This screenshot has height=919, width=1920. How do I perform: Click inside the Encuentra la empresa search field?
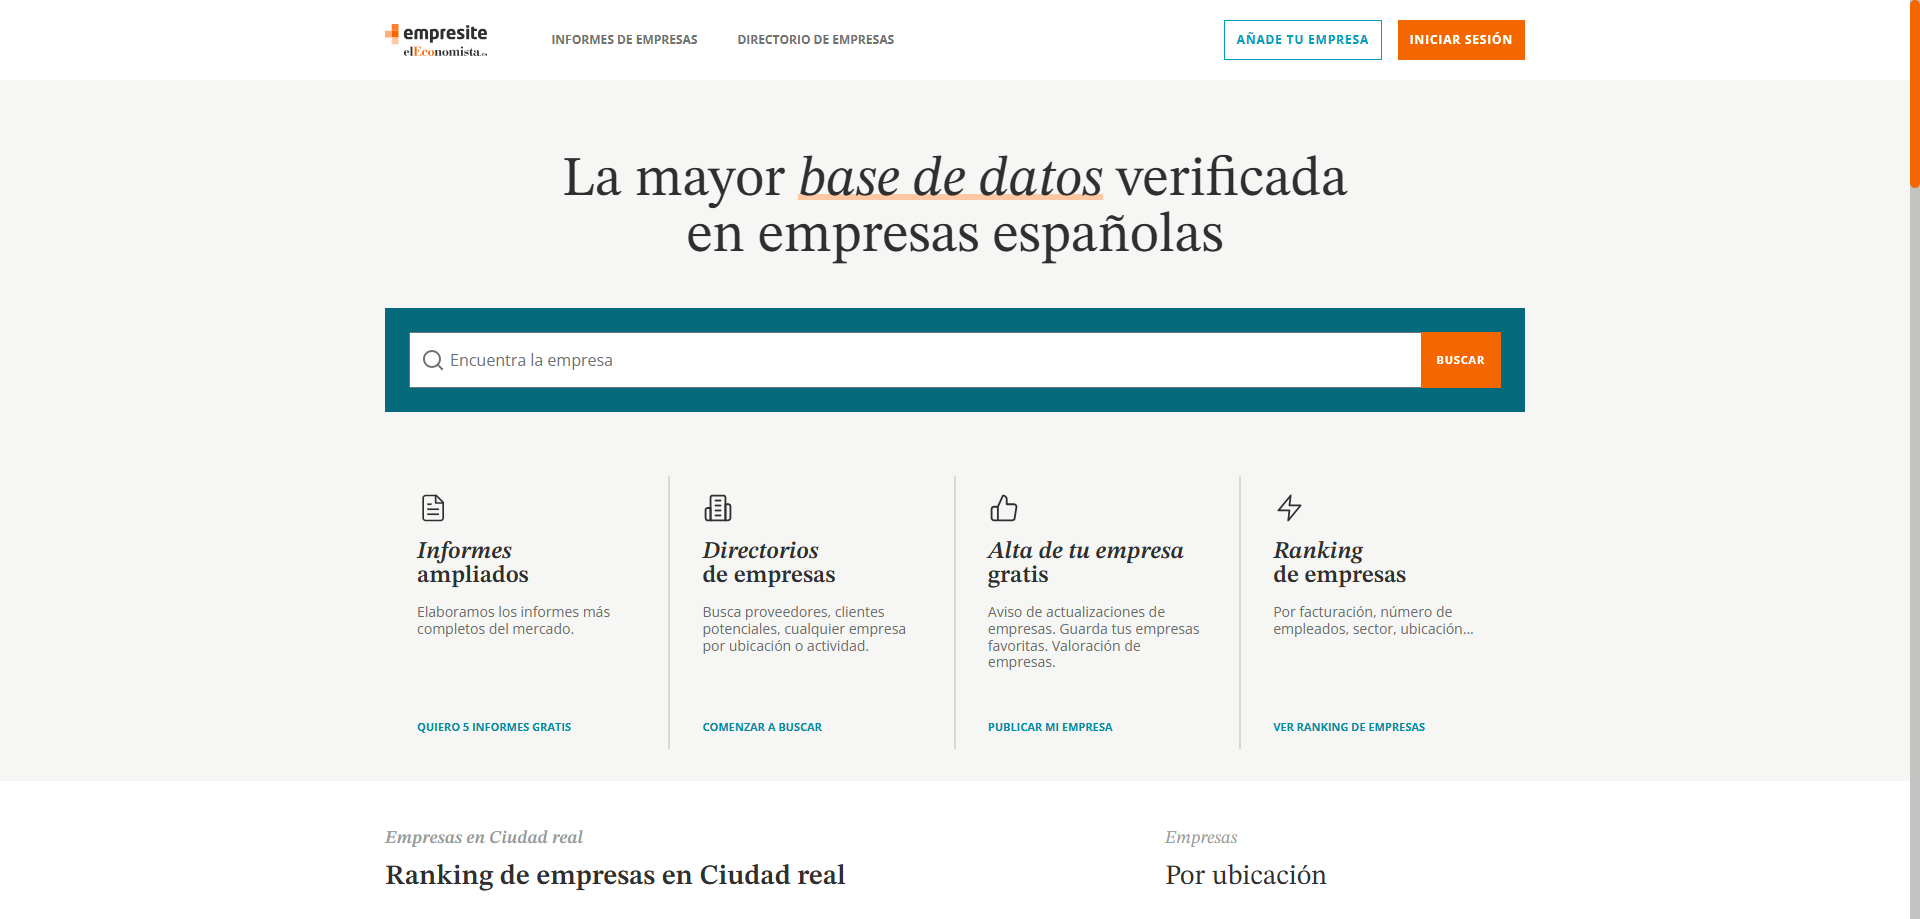(900, 360)
